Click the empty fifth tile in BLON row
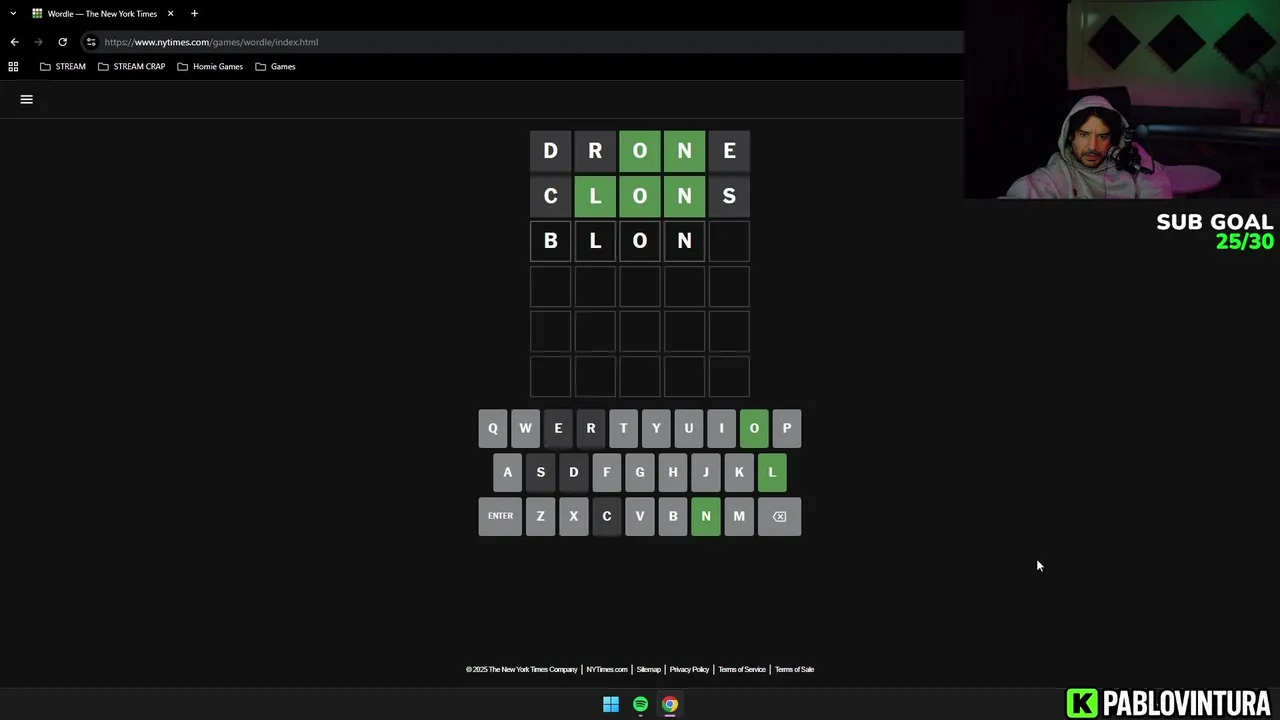1280x720 pixels. click(729, 241)
